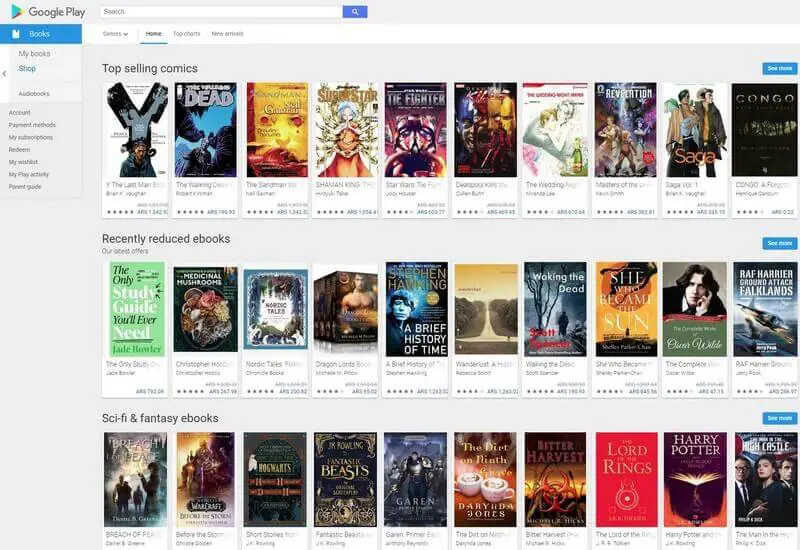Open My wishlist link
800x550 pixels.
(x=23, y=162)
